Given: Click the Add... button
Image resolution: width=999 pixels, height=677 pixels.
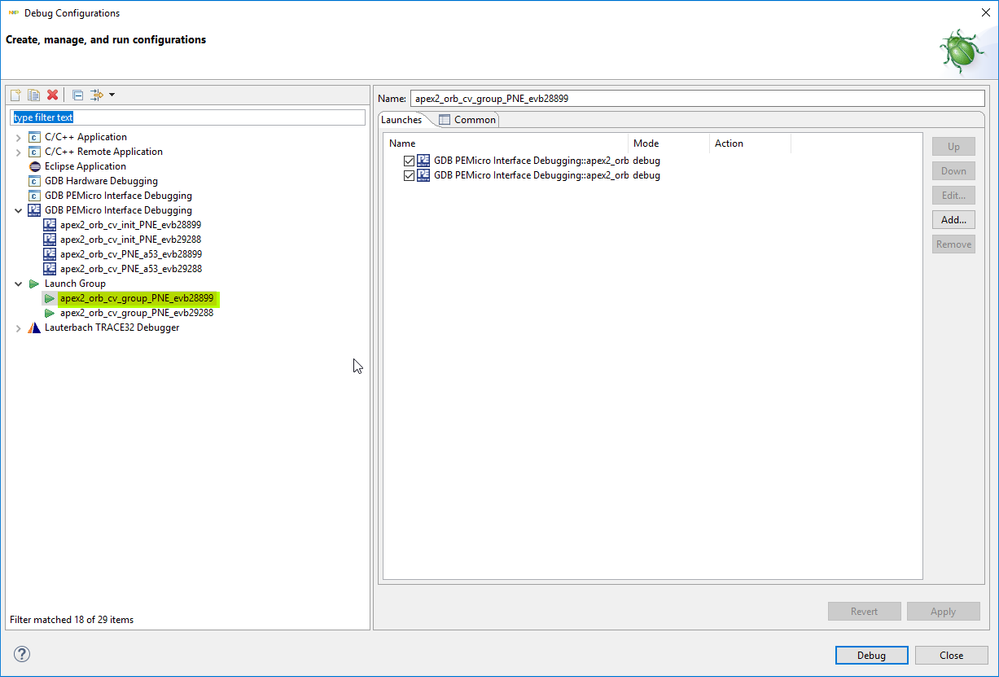Looking at the screenshot, I should [953, 220].
